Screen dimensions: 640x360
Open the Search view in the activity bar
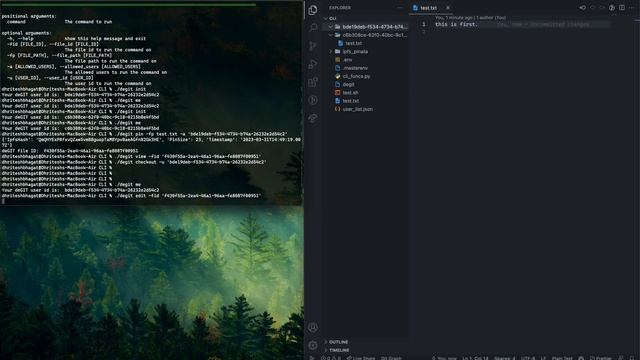click(313, 27)
